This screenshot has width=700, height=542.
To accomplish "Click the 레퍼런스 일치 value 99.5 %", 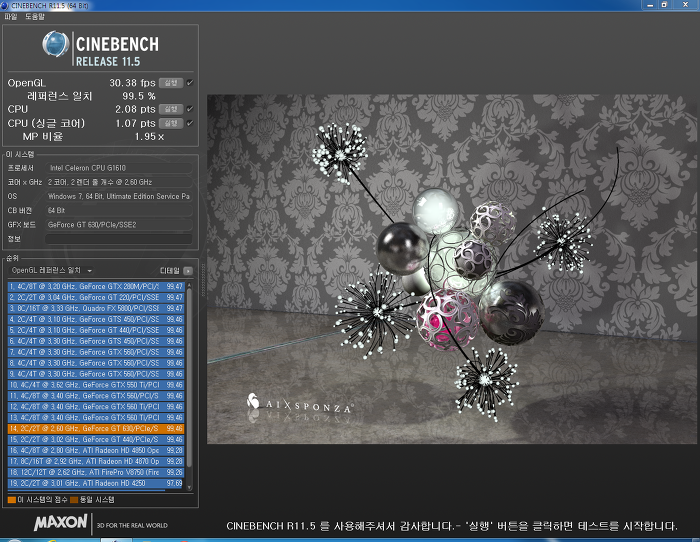I will pos(139,96).
